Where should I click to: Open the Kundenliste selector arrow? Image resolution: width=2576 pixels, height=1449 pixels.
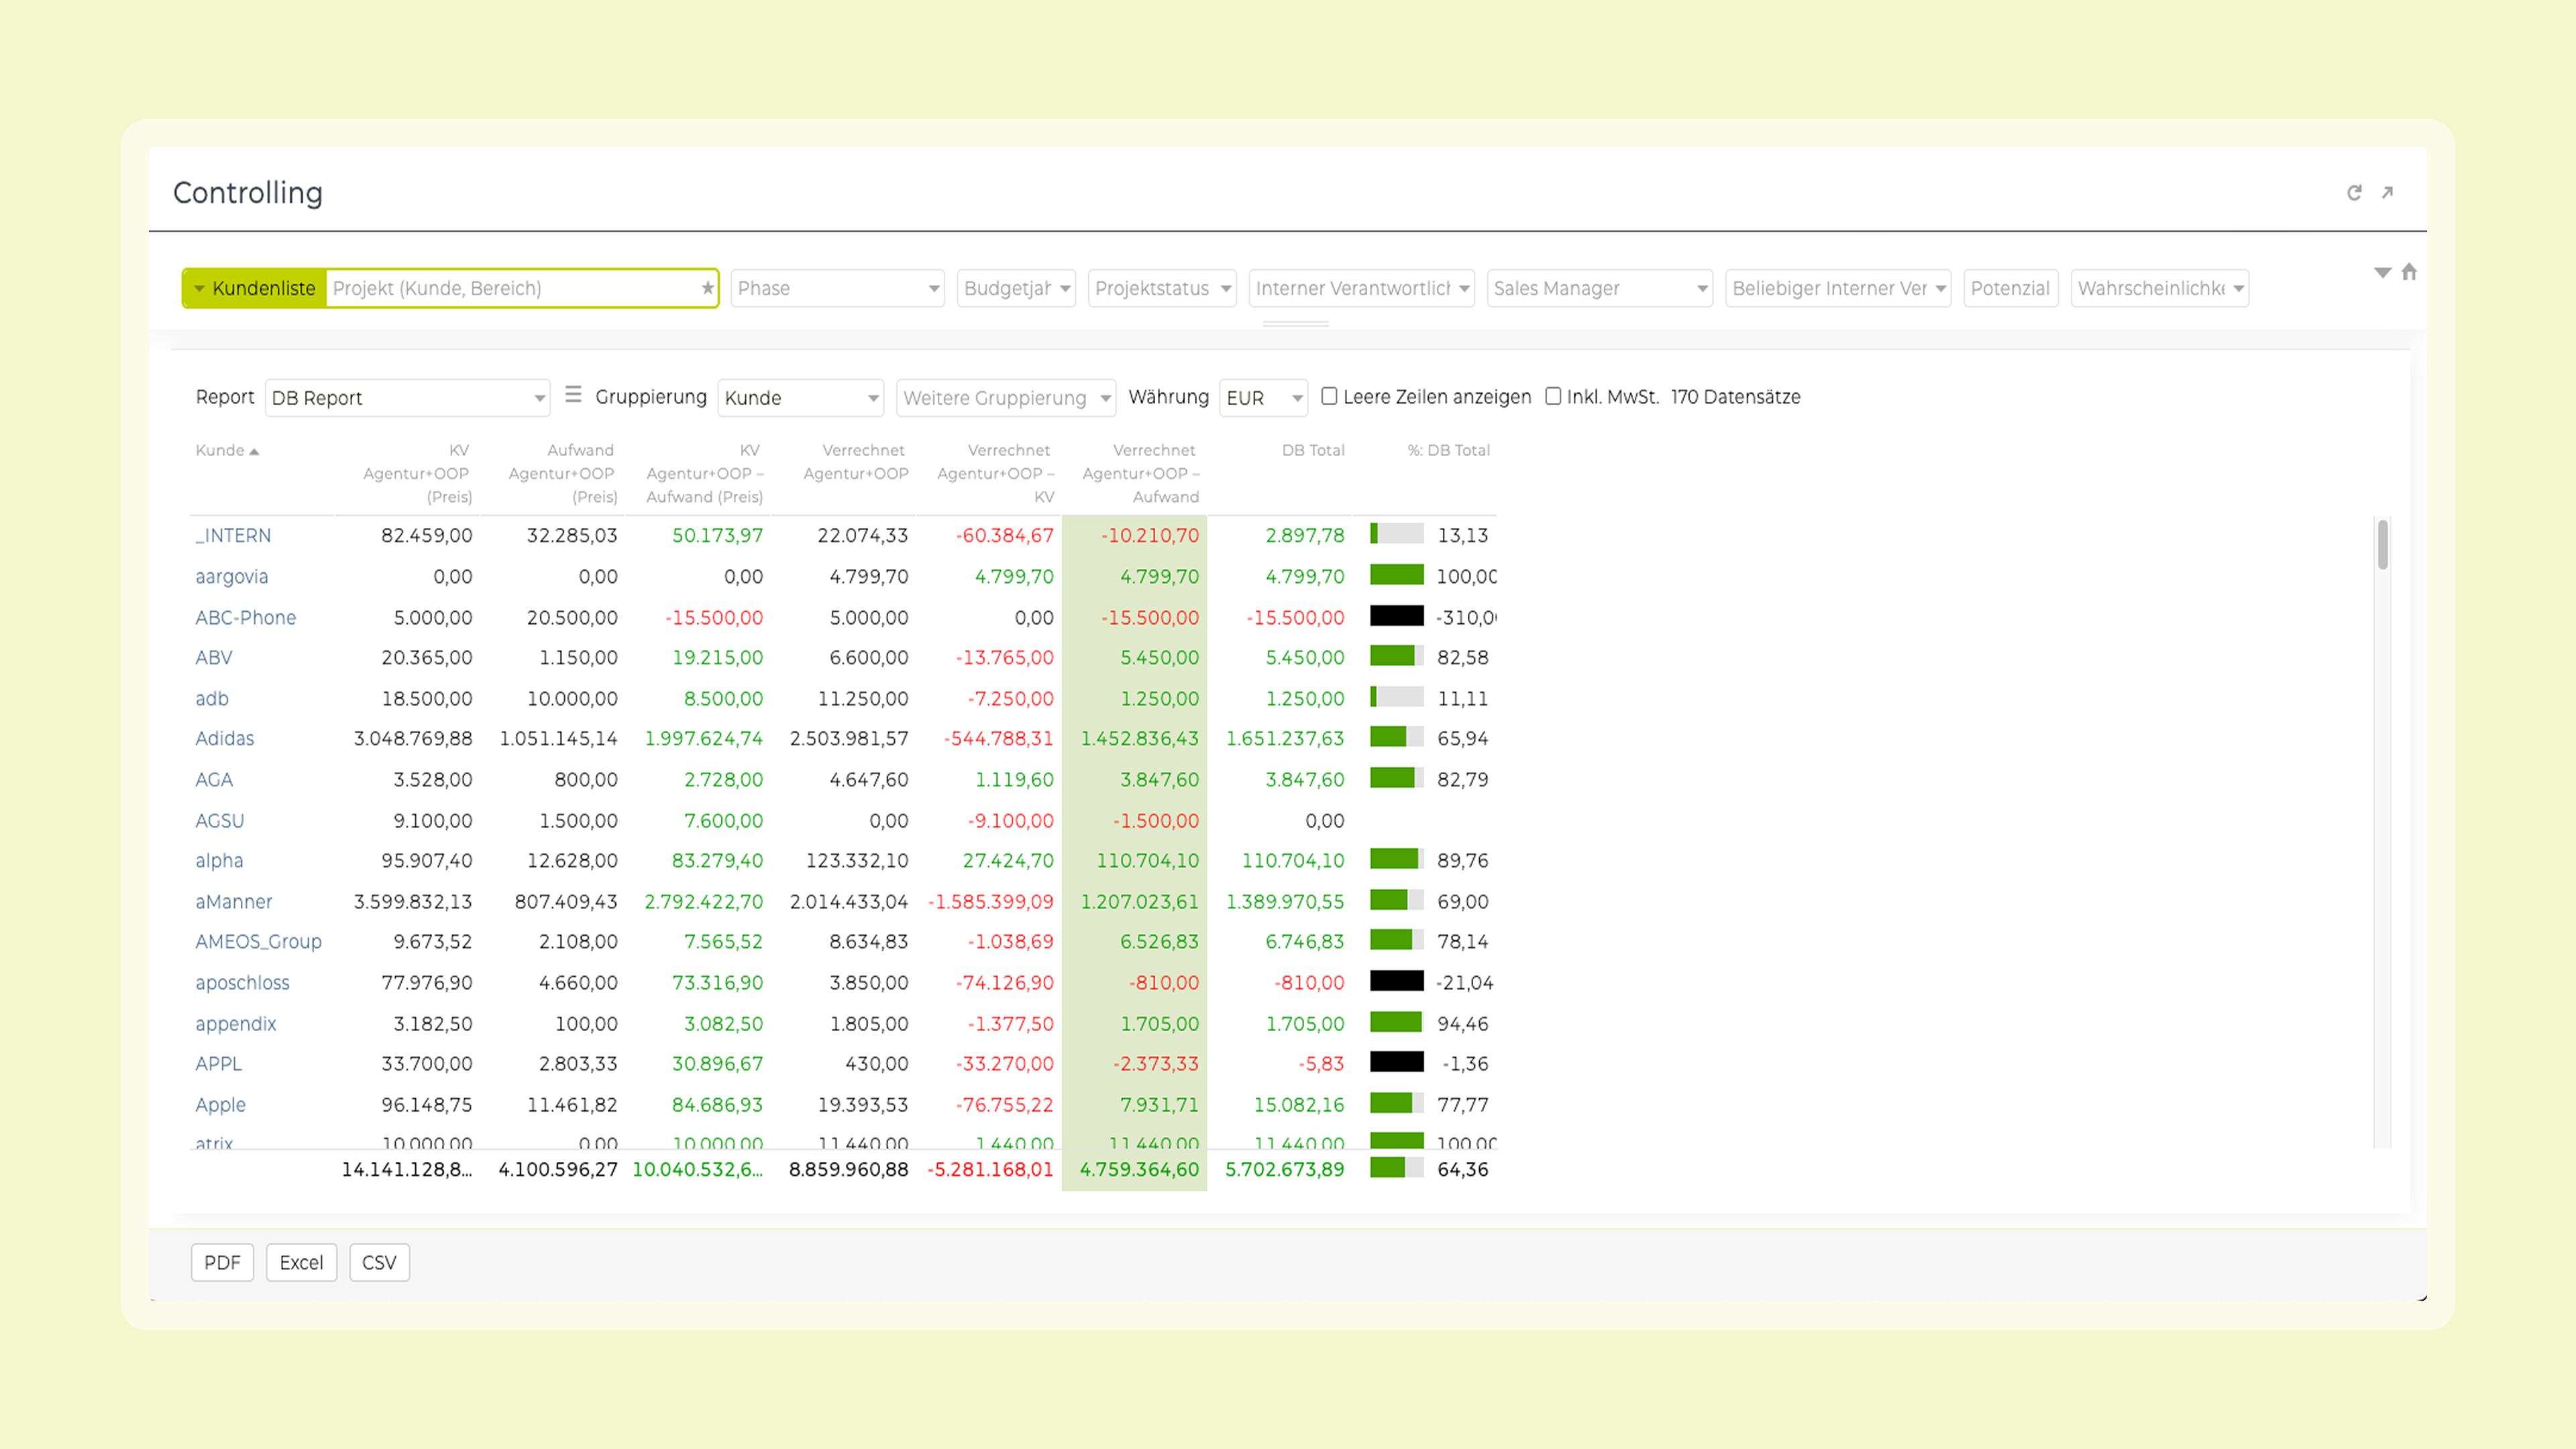(x=199, y=288)
